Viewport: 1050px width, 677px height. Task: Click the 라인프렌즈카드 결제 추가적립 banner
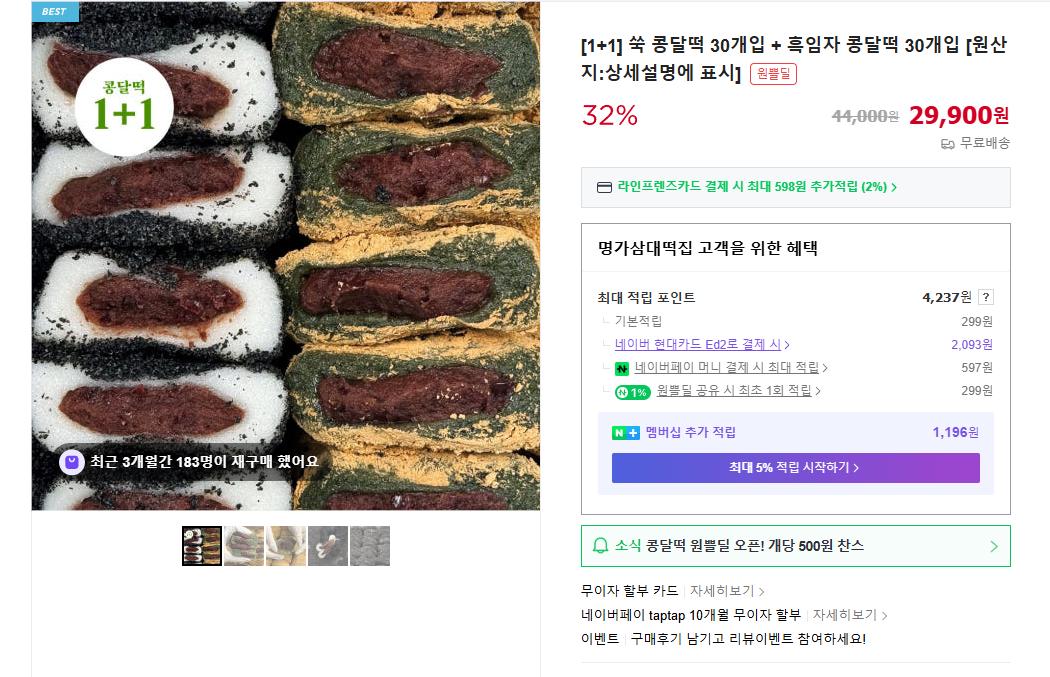pyautogui.click(x=796, y=187)
